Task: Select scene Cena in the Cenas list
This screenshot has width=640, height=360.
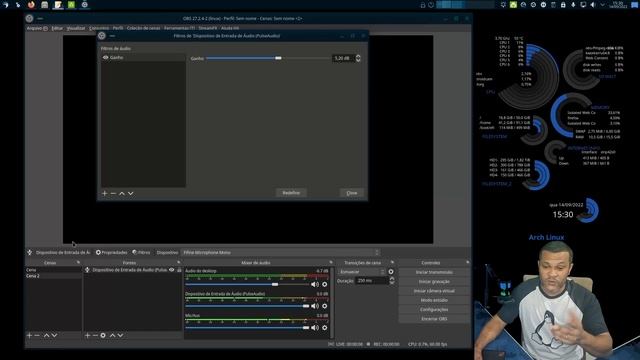Action: click(53, 270)
